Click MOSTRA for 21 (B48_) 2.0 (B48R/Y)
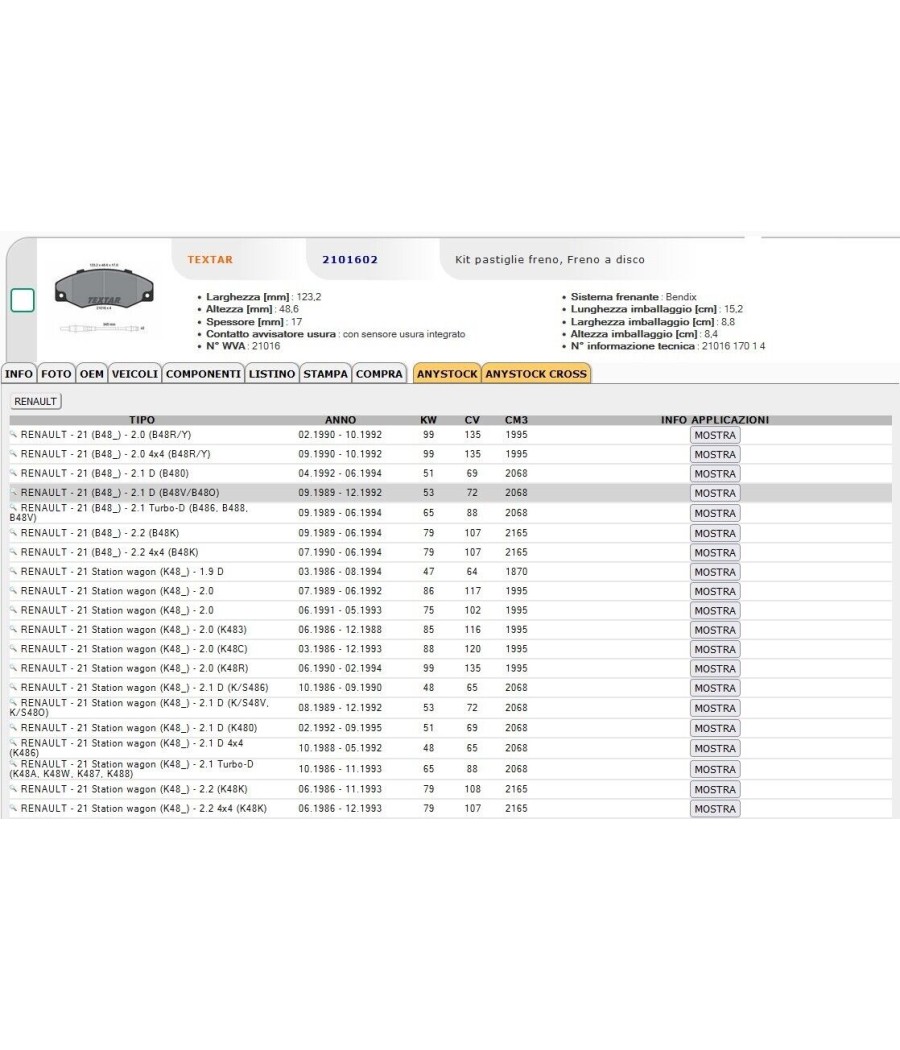 tap(715, 435)
